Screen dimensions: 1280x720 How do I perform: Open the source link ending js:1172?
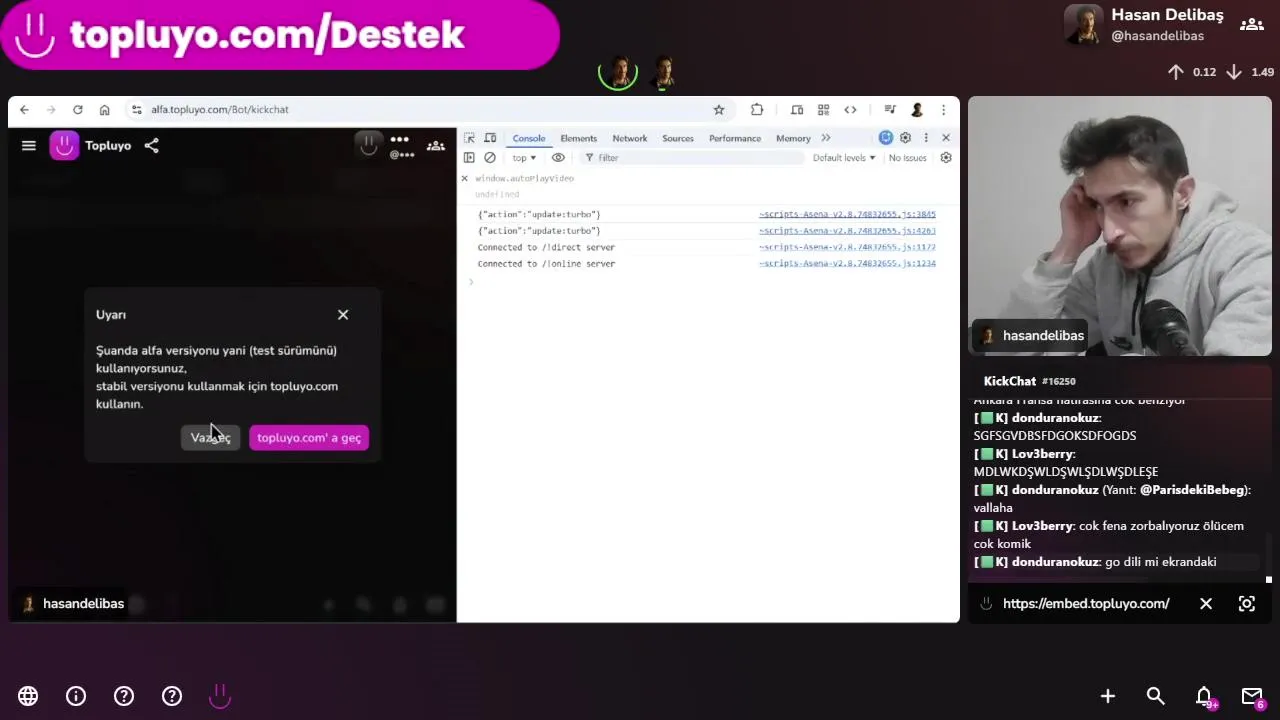(847, 248)
